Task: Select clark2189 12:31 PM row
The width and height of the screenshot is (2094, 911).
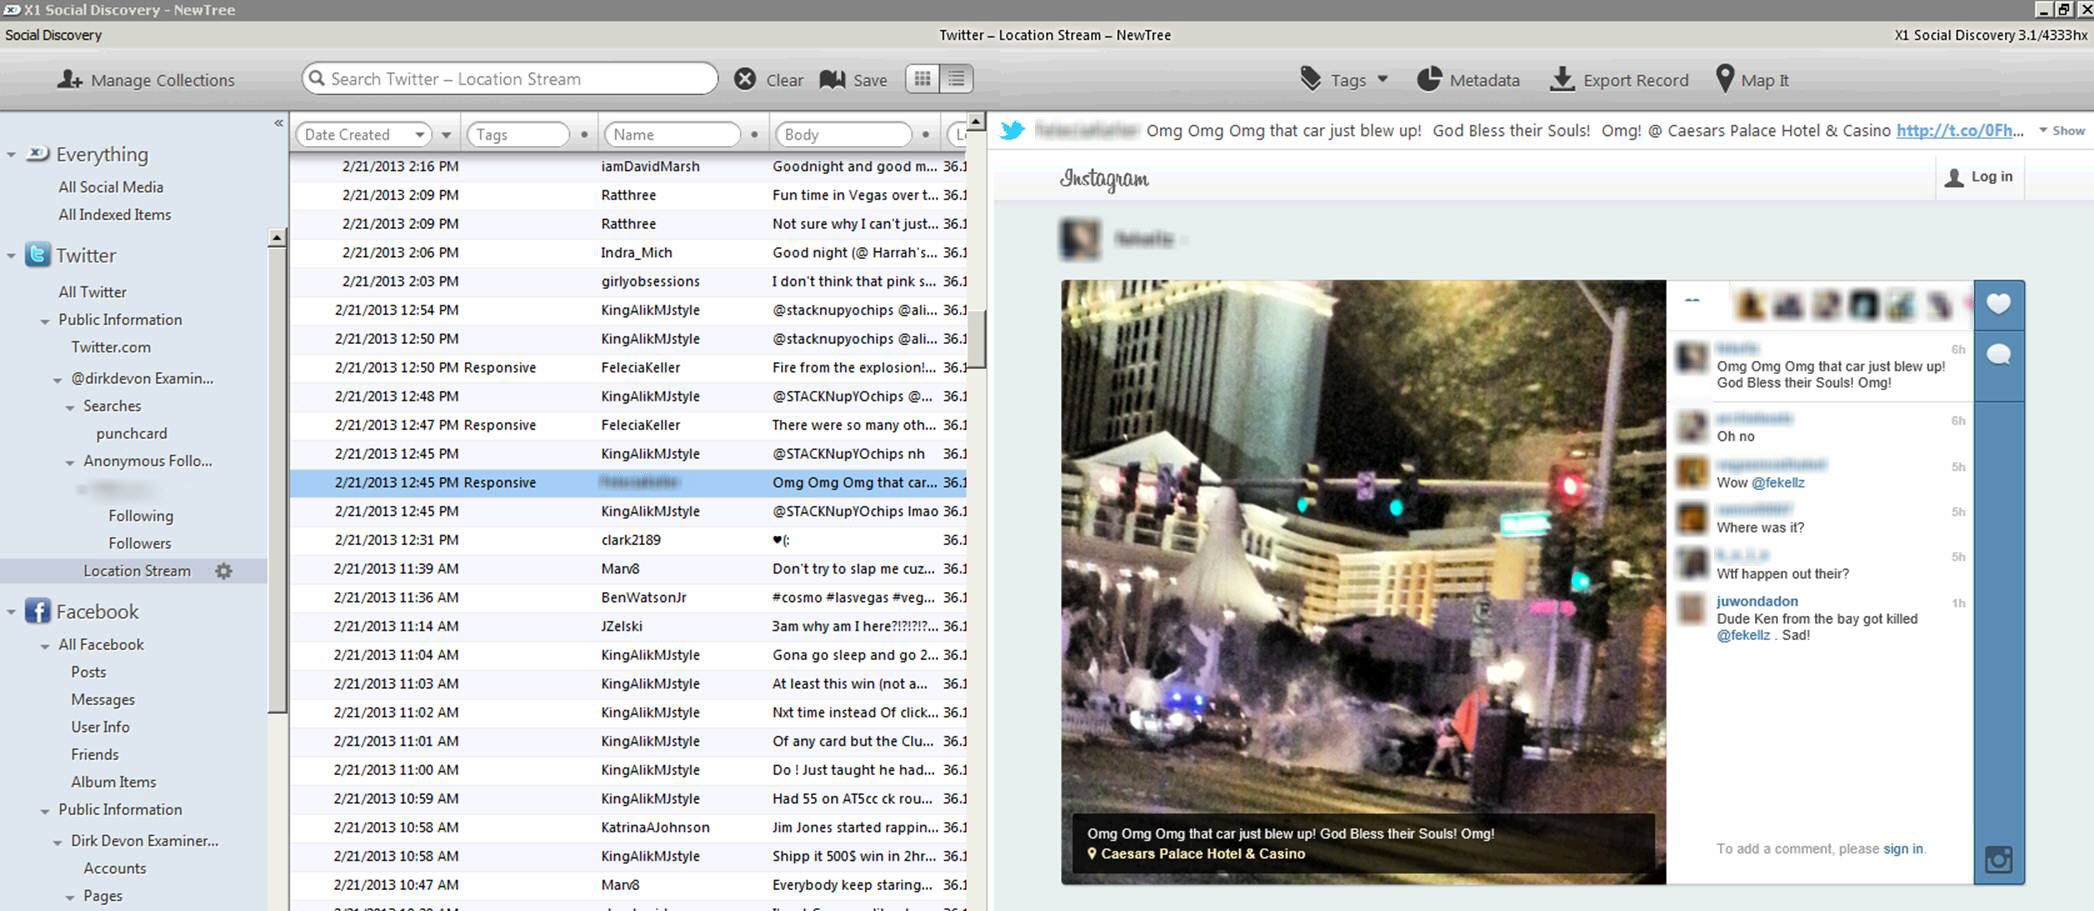Action: point(628,540)
